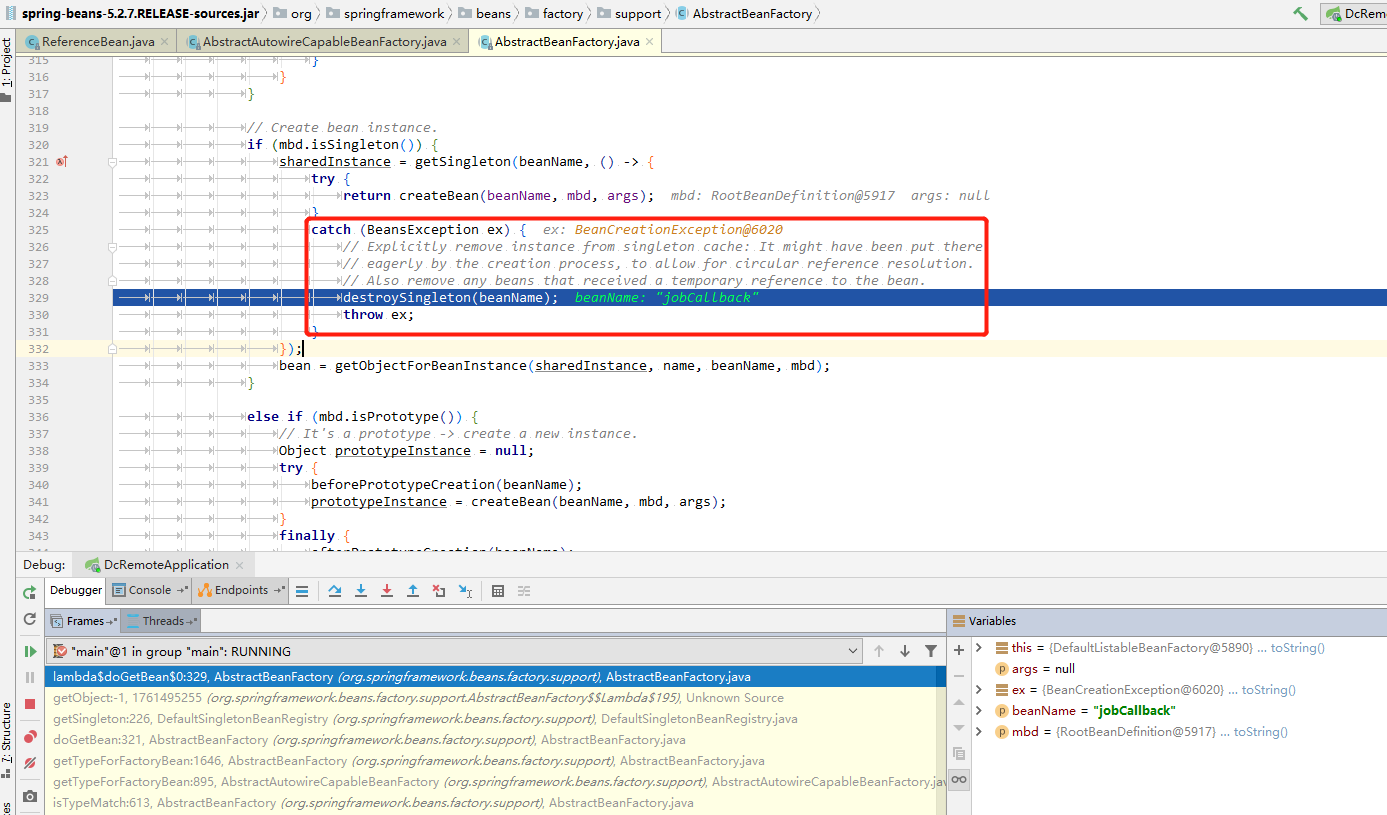Open the Evaluate Expression calculator
The height and width of the screenshot is (815, 1387).
click(x=498, y=591)
